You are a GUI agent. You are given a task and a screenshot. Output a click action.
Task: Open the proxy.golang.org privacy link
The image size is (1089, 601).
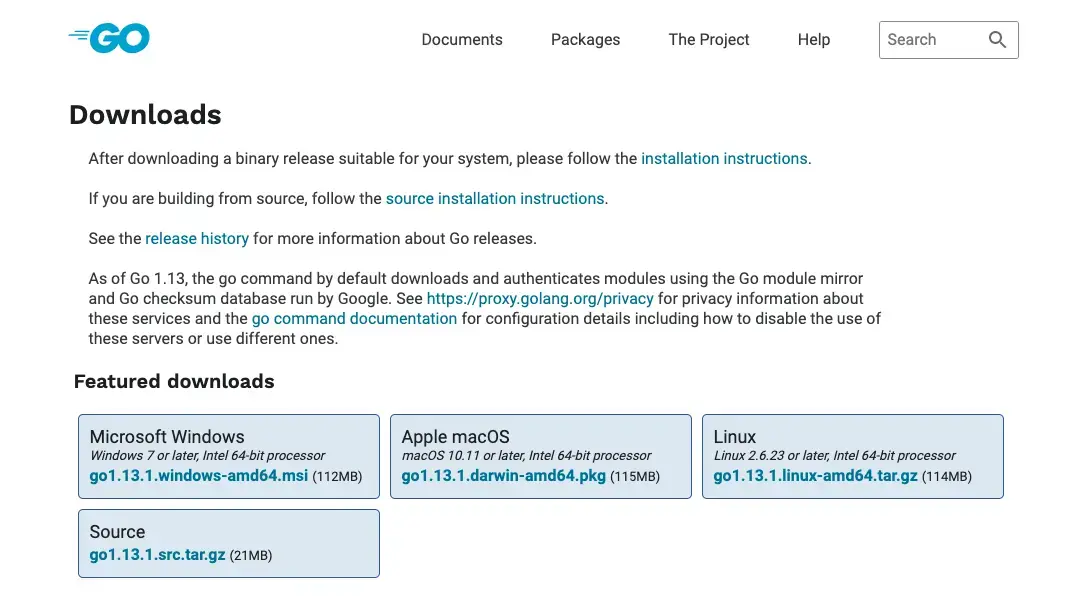(x=540, y=299)
